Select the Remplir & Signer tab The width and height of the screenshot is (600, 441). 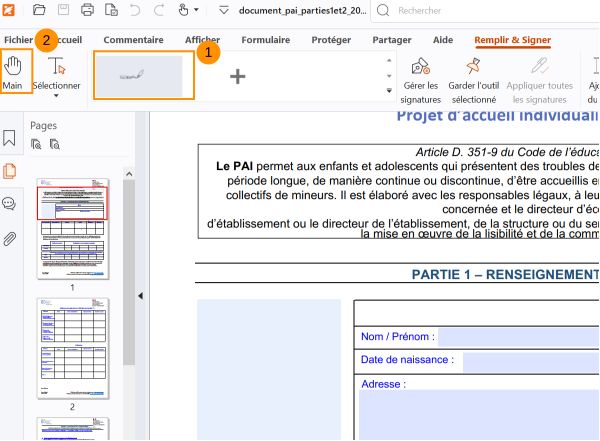click(512, 40)
